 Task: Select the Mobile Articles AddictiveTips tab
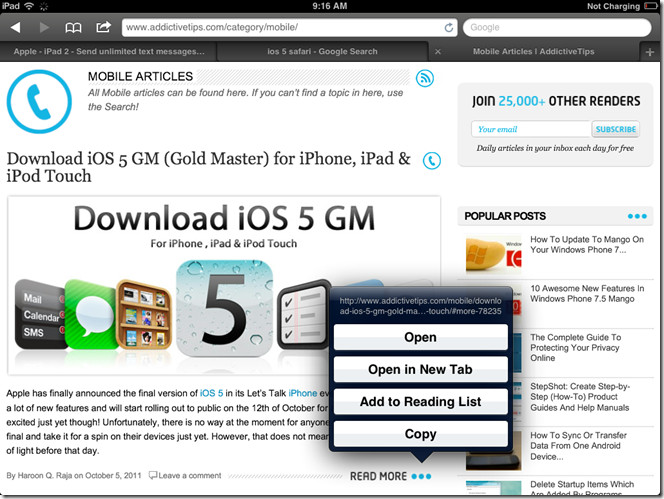tap(534, 52)
